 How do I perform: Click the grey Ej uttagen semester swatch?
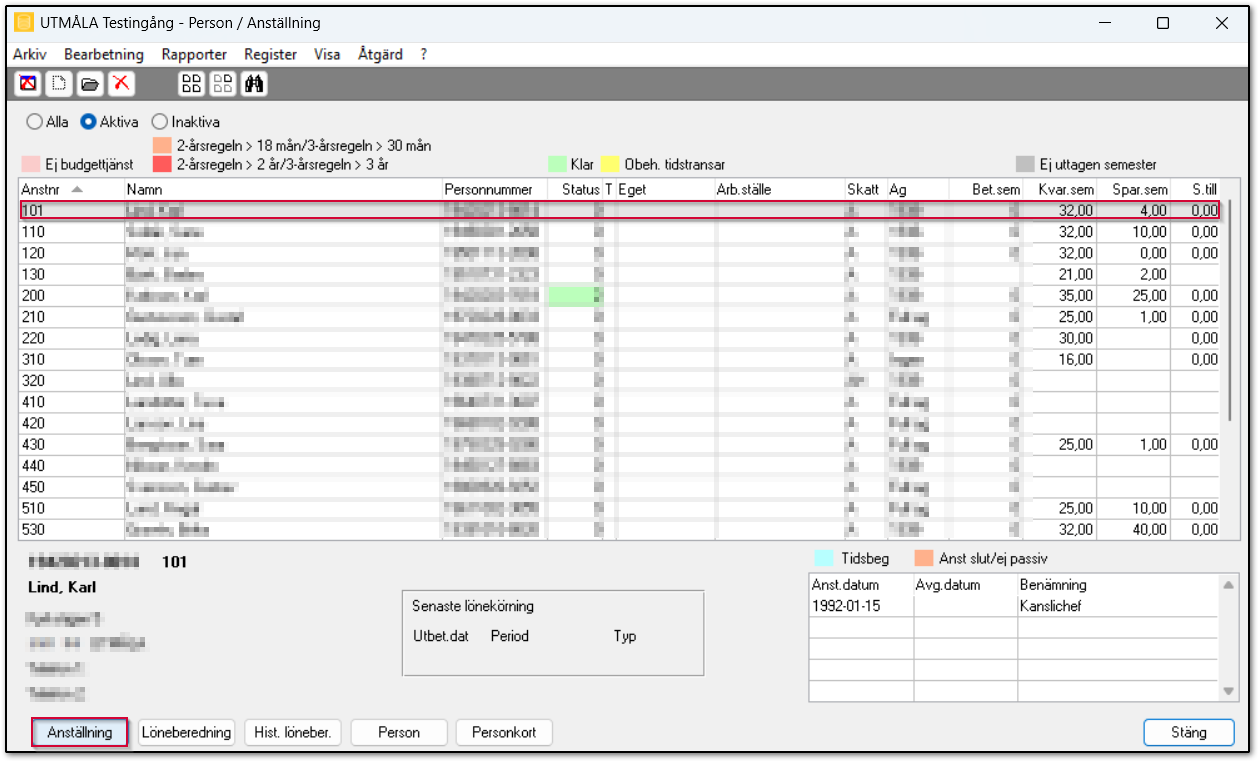[1025, 164]
